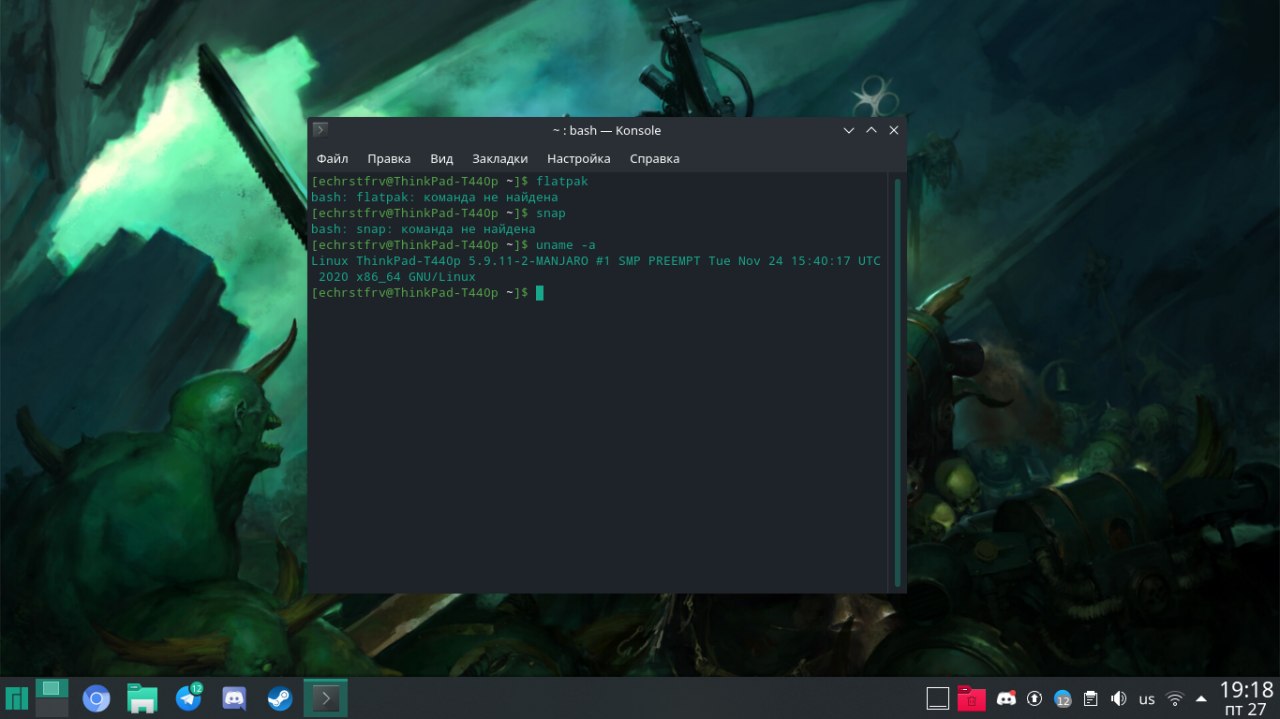Viewport: 1280px width, 719px height.
Task: Open the Закладки menu
Action: pos(500,159)
